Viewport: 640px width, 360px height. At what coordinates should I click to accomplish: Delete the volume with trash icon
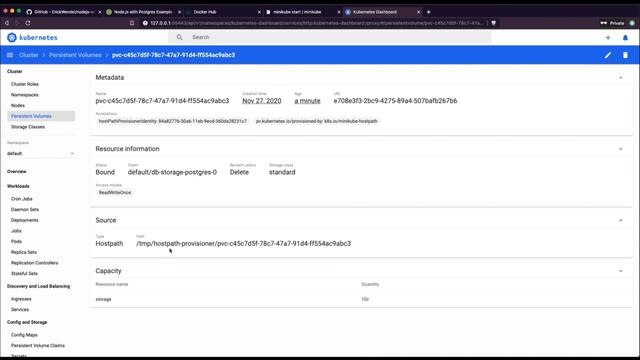click(625, 55)
